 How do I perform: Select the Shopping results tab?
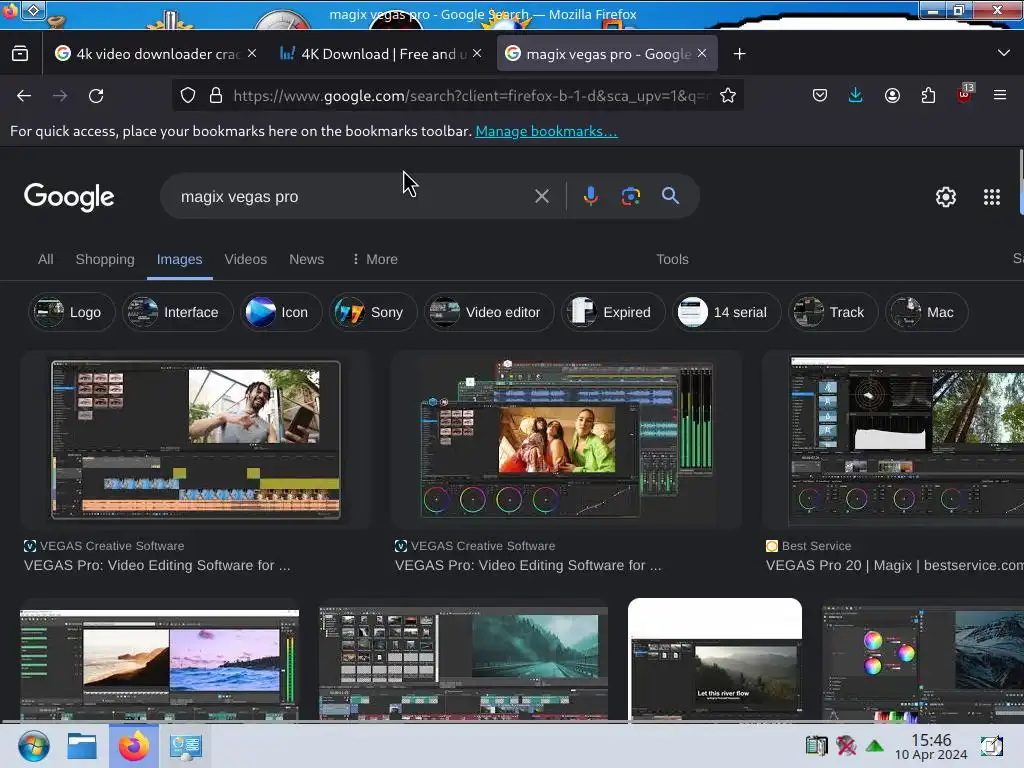[105, 259]
